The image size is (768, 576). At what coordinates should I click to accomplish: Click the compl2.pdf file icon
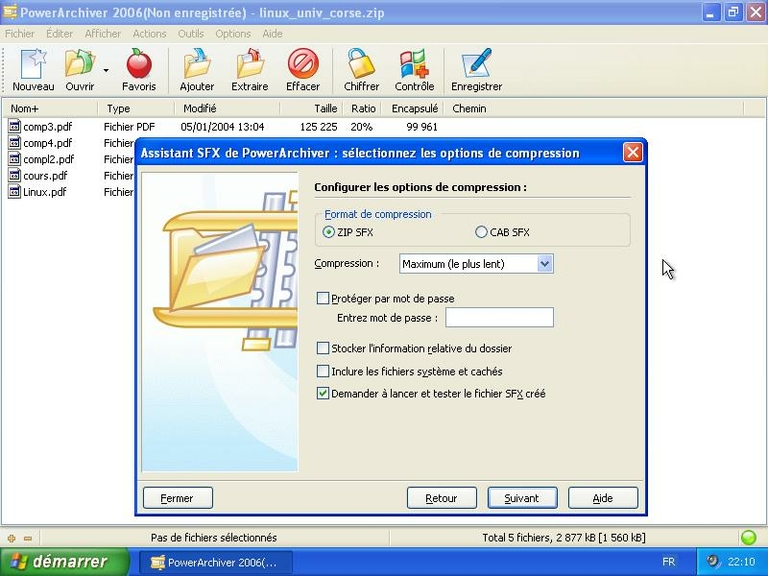[x=15, y=159]
